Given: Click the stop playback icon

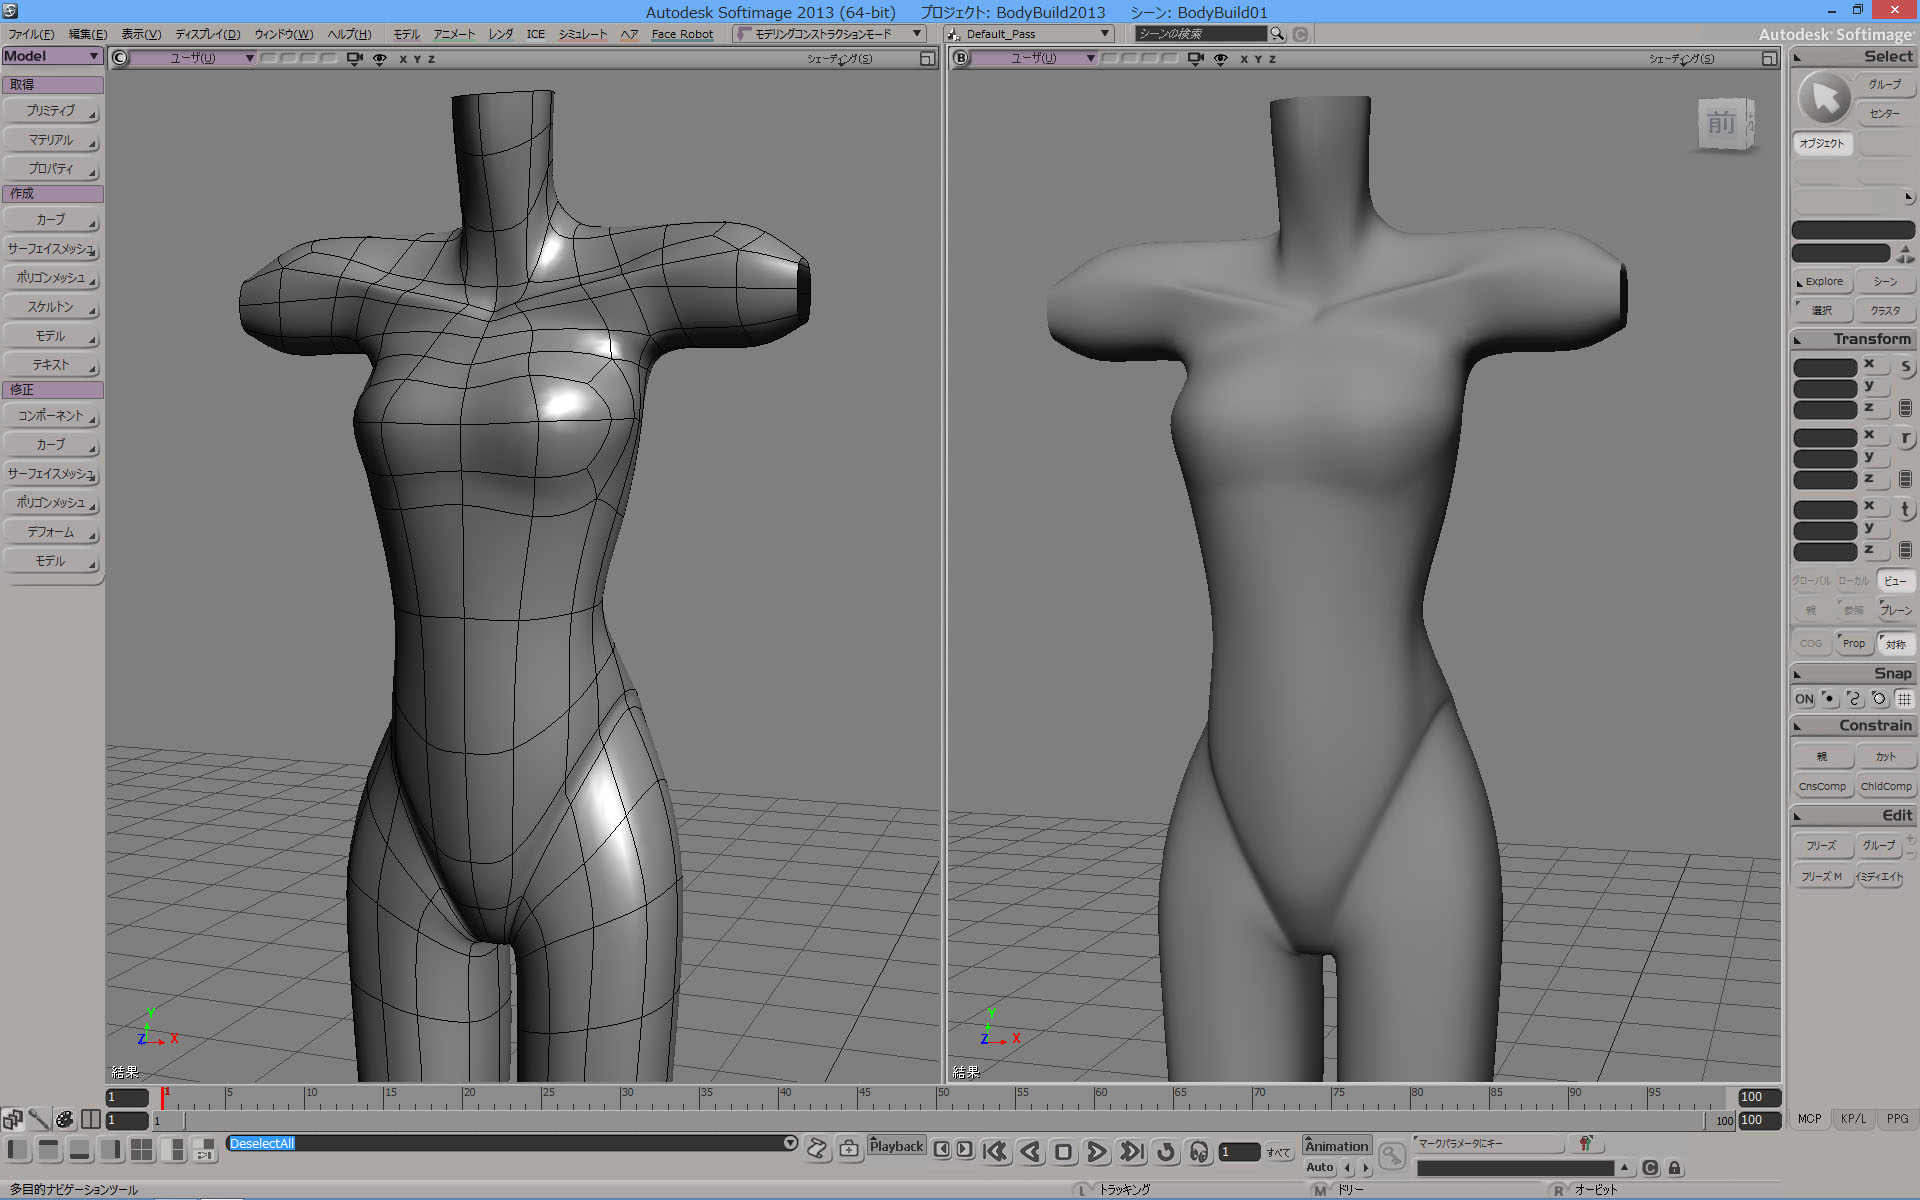Looking at the screenshot, I should (1063, 1151).
